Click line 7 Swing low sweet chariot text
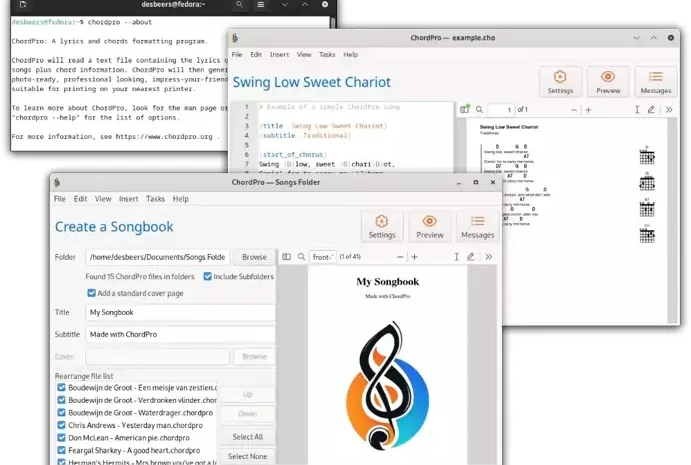The width and height of the screenshot is (691, 465). coord(327,164)
